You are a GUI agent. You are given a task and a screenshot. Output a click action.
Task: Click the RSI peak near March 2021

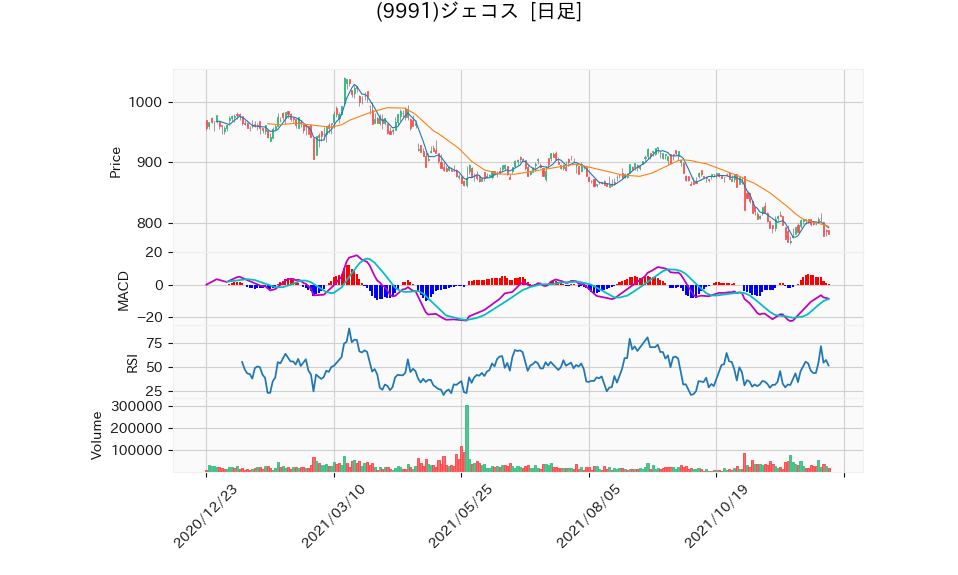[x=349, y=329]
